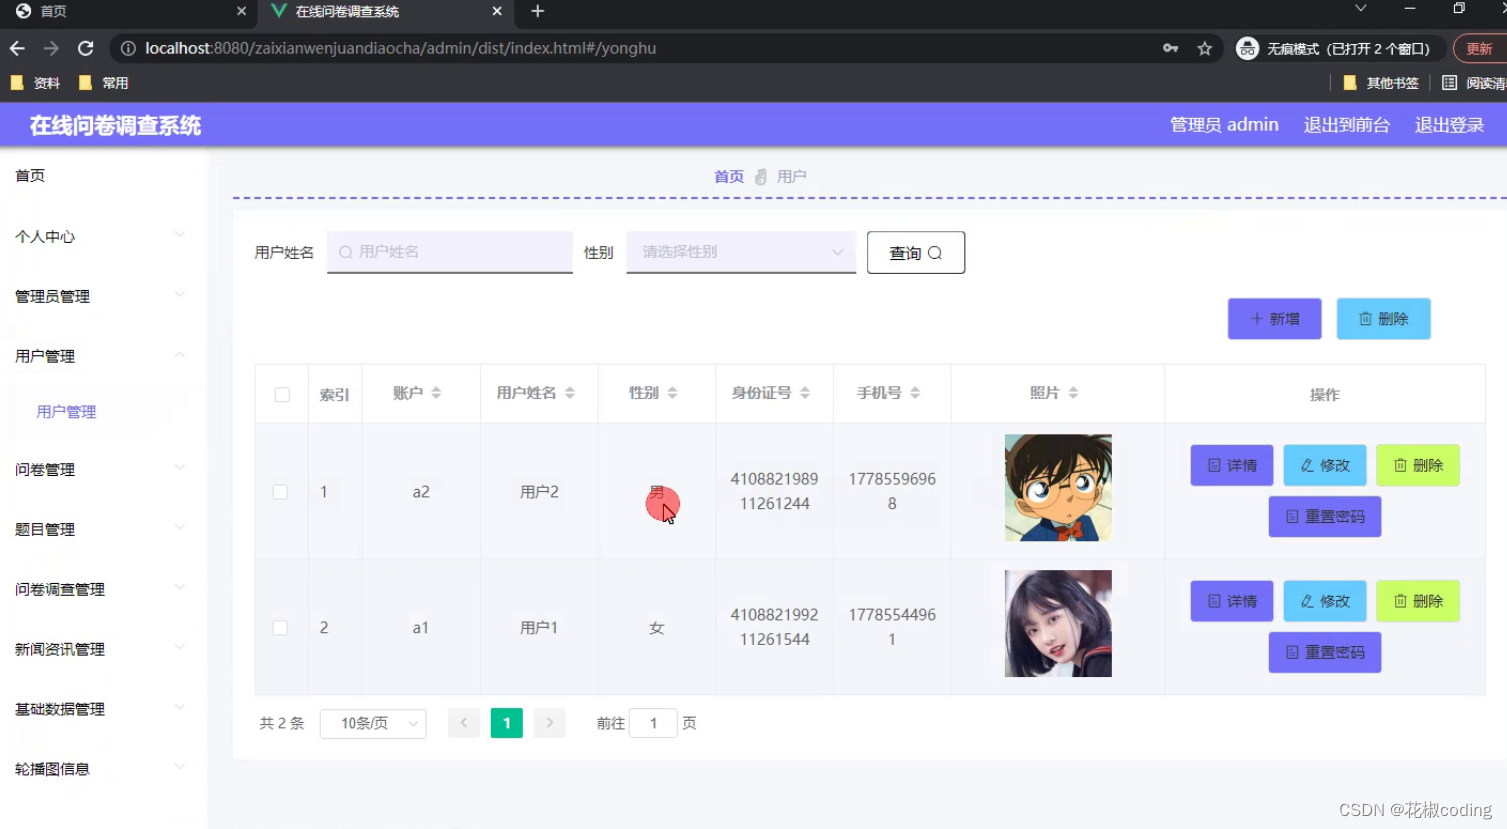
Task: Check the row checkbox for 用户1
Action: [x=281, y=627]
